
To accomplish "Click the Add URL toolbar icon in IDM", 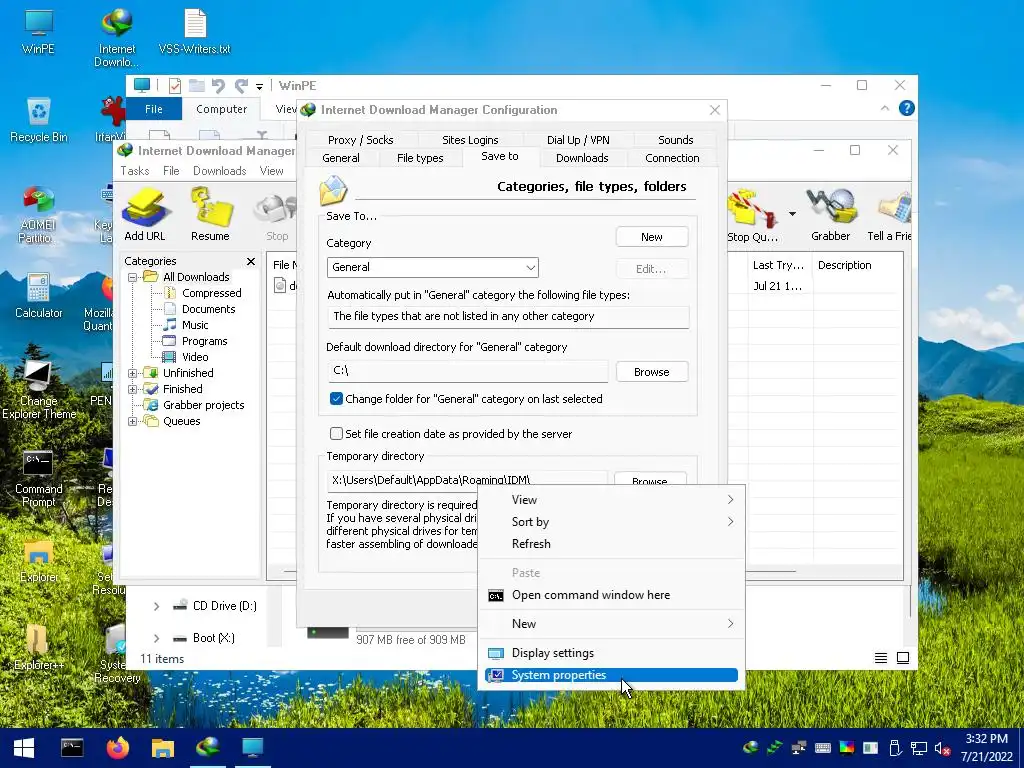I will (145, 214).
